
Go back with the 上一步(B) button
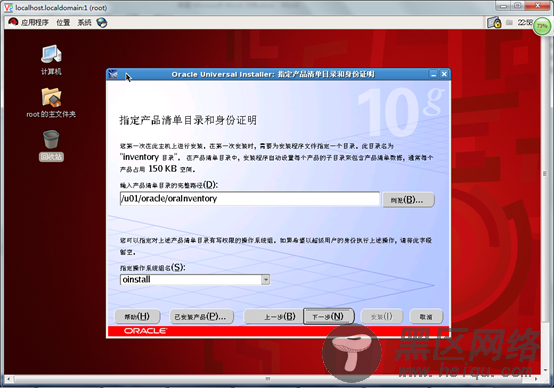(x=273, y=317)
